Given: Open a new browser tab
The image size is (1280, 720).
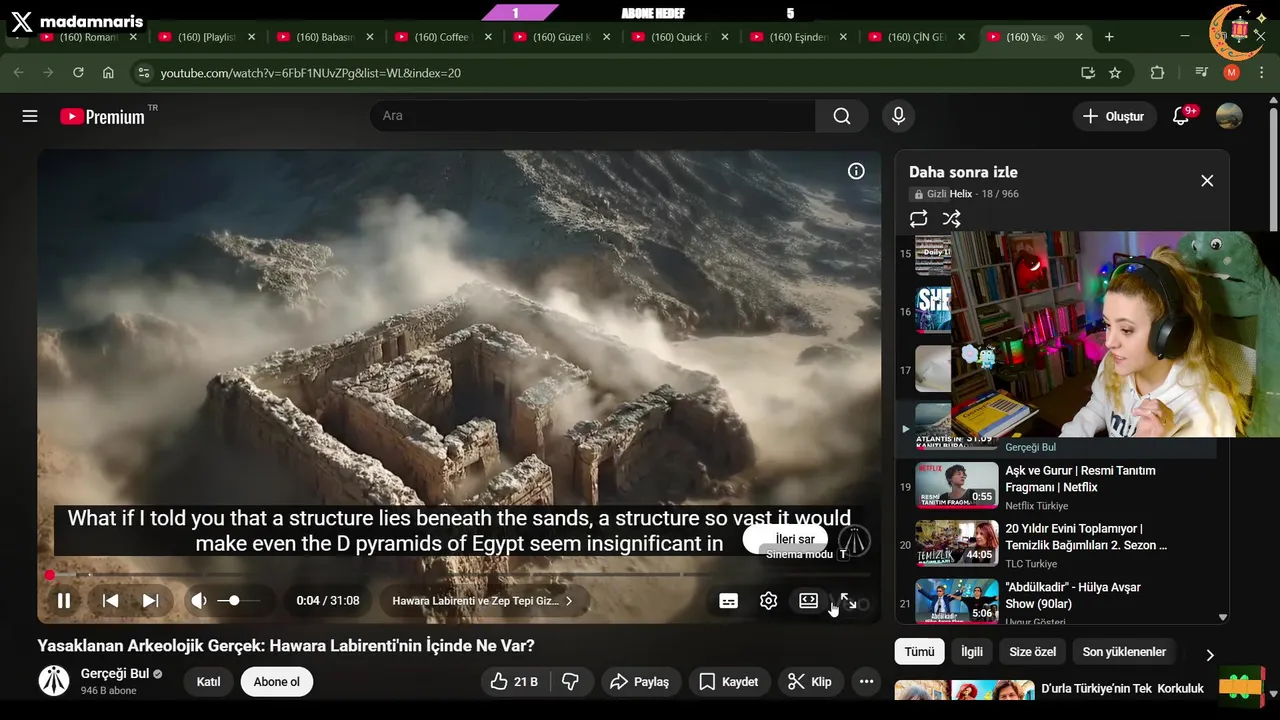Looking at the screenshot, I should (1109, 37).
